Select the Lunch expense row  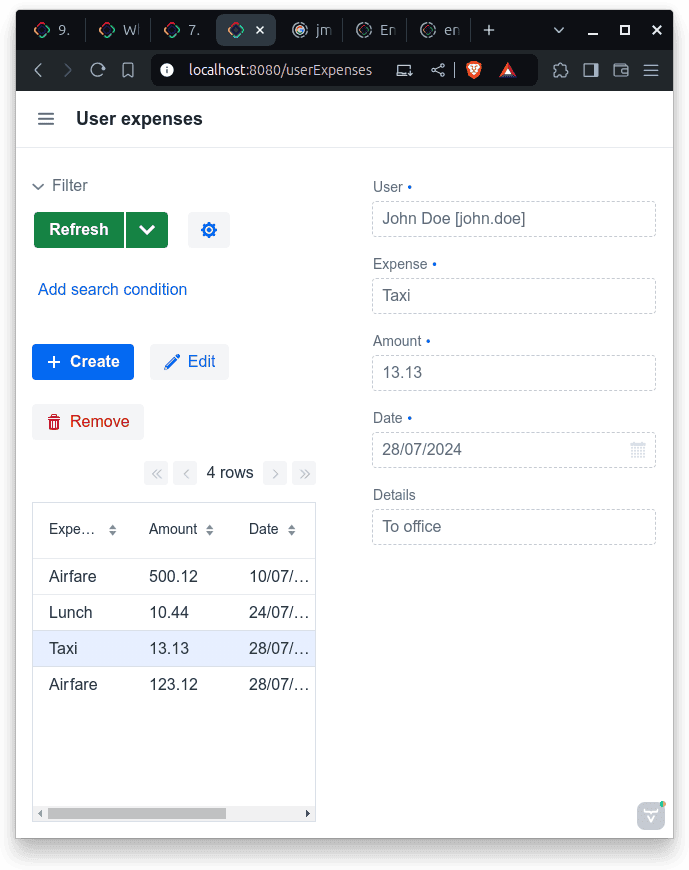[x=71, y=612]
